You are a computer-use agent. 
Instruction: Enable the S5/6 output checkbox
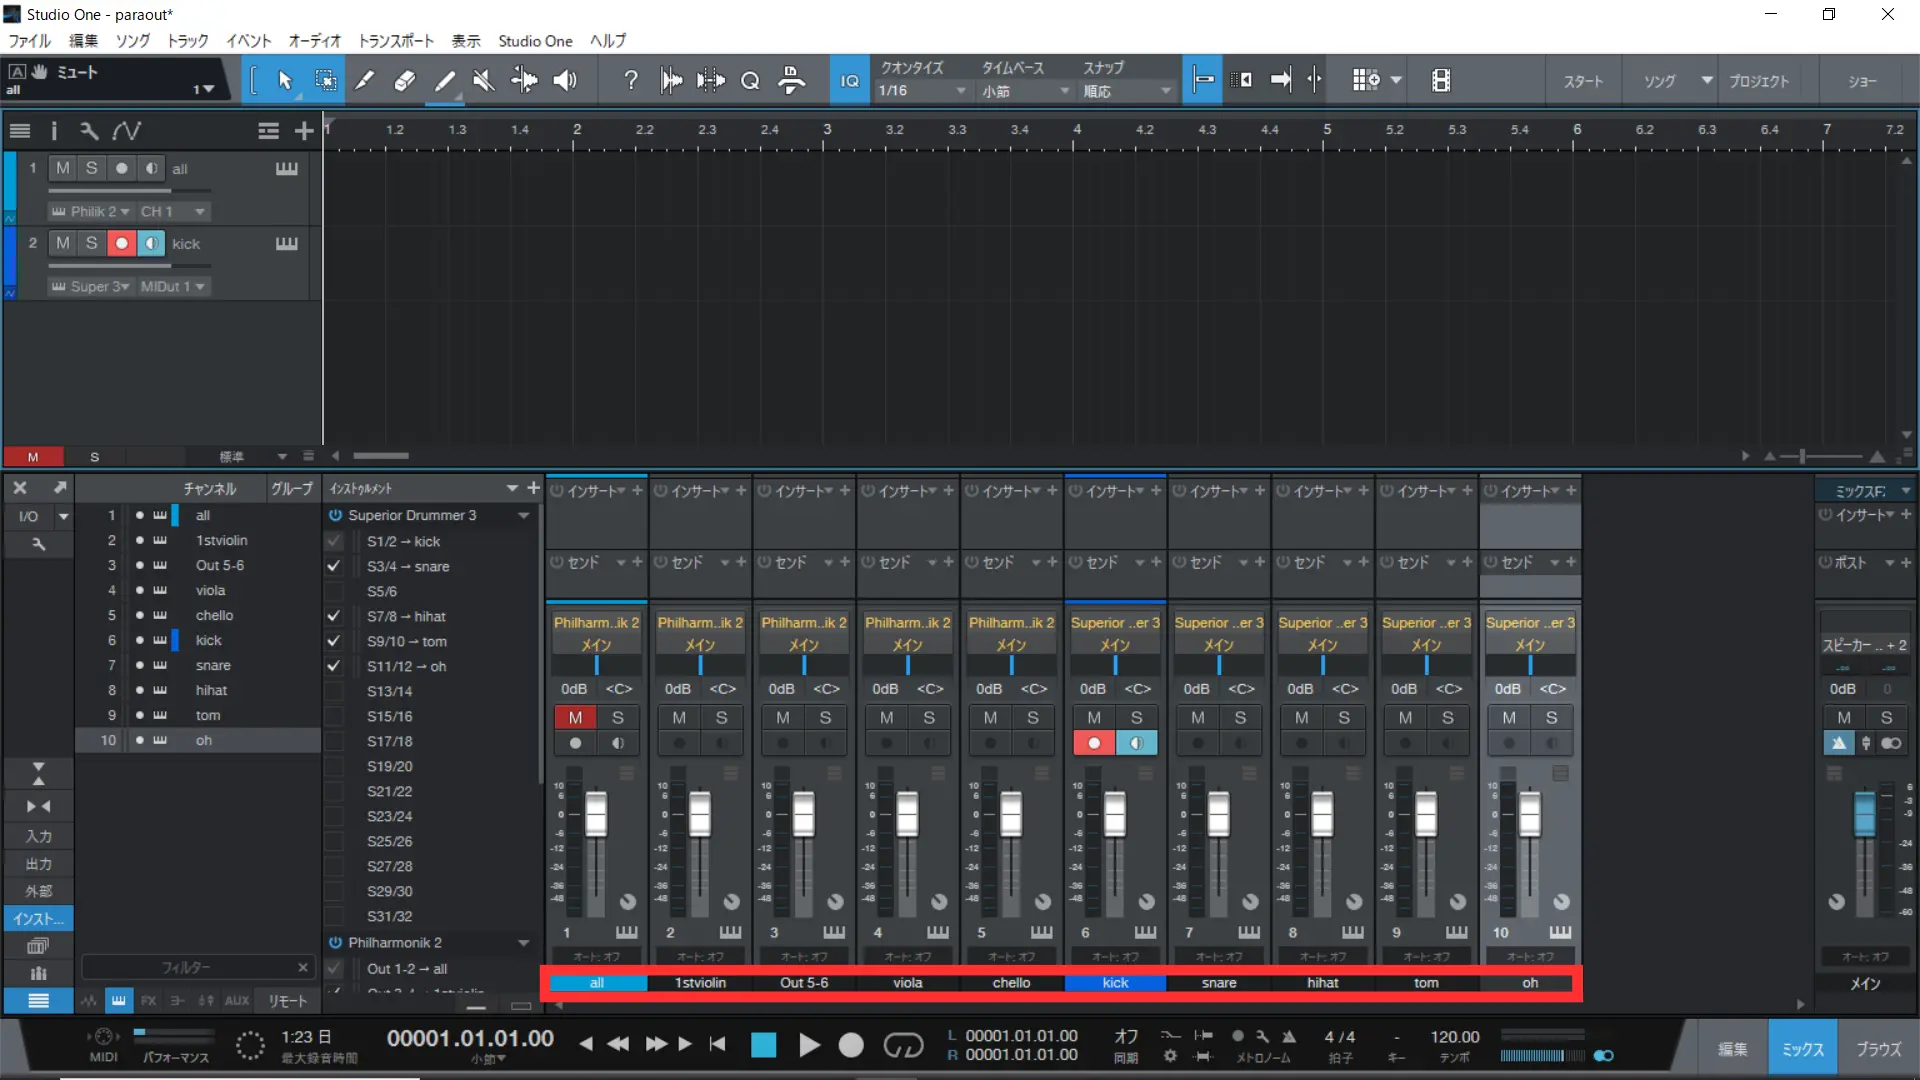[334, 591]
